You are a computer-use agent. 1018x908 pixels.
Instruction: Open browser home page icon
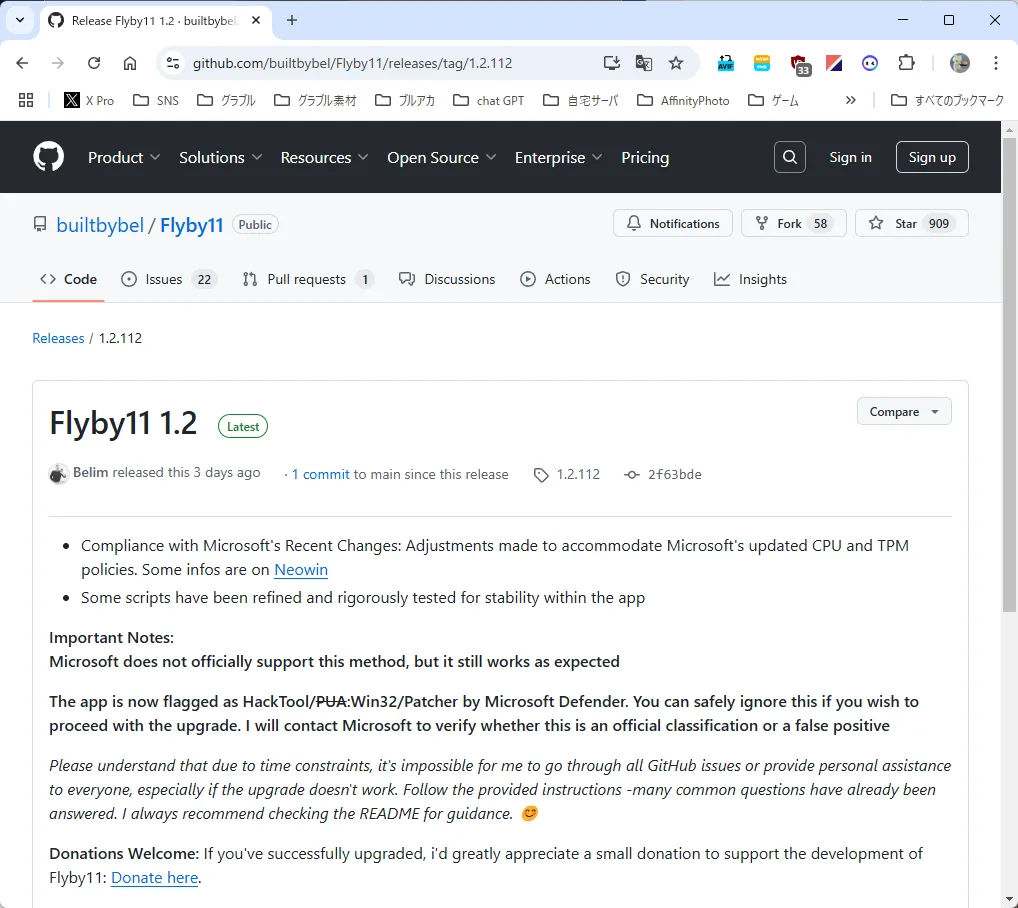130,63
